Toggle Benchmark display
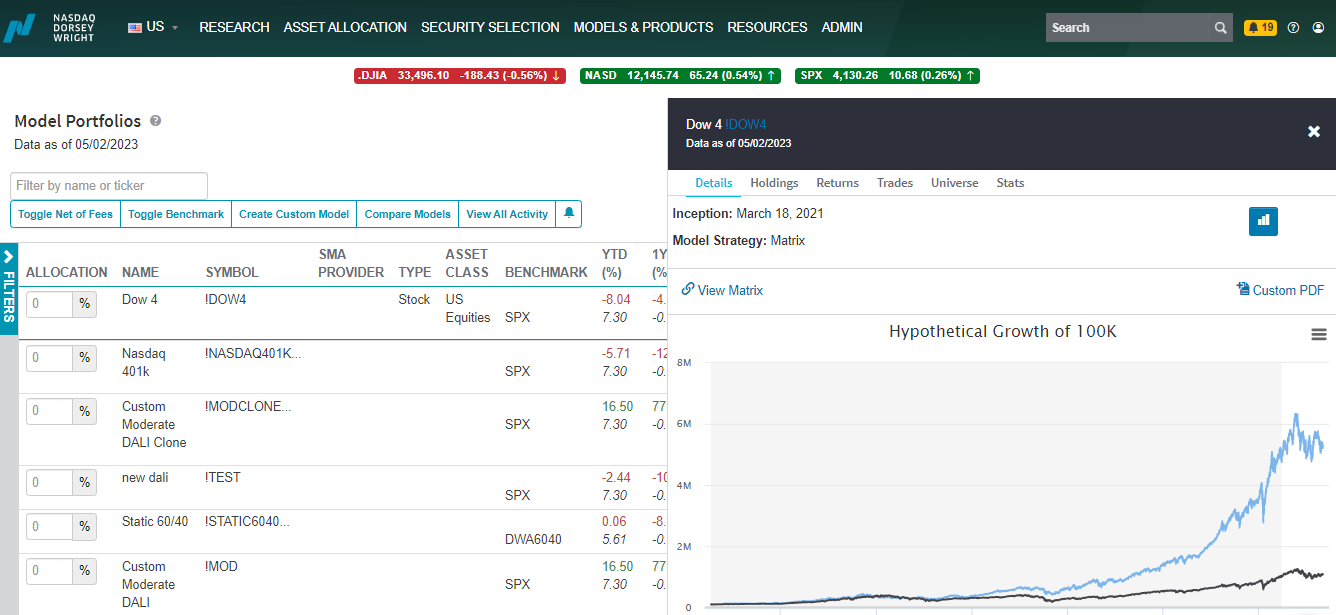 176,214
